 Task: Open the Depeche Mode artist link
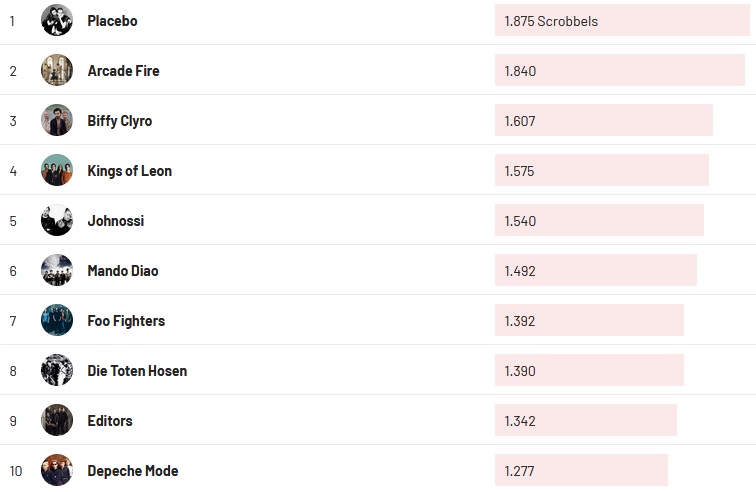click(132, 471)
